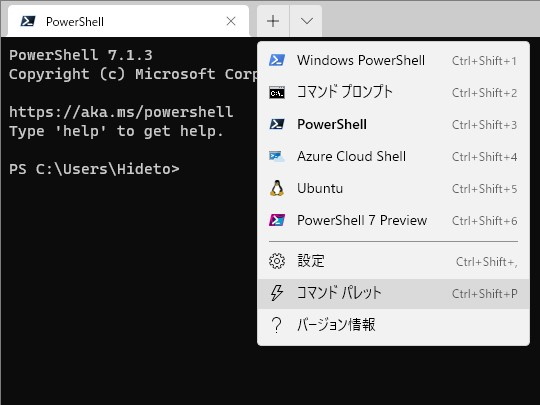This screenshot has height=405, width=540.
Task: Show バージョン情報 dialog
Action: (x=393, y=325)
